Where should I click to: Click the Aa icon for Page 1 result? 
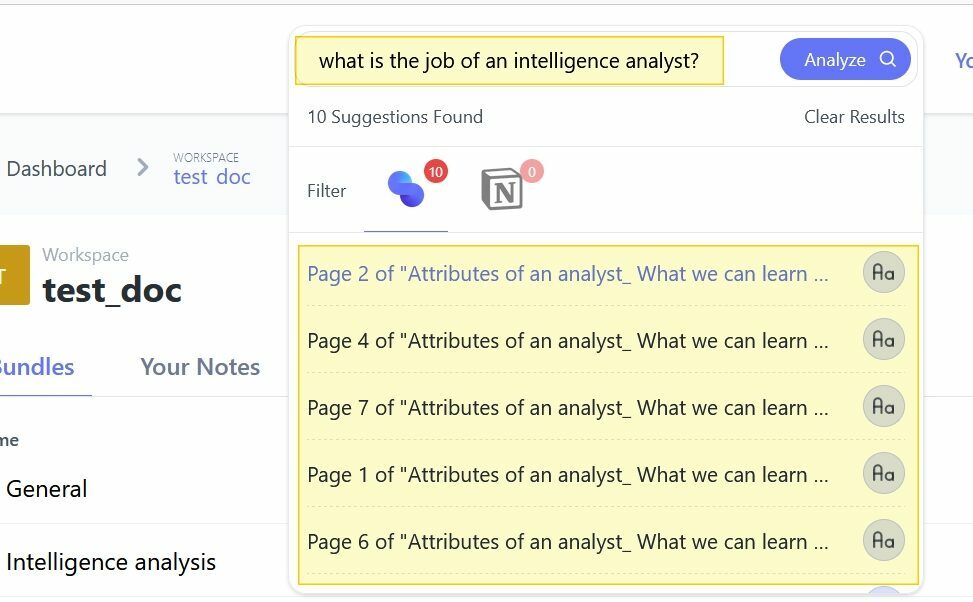(884, 474)
